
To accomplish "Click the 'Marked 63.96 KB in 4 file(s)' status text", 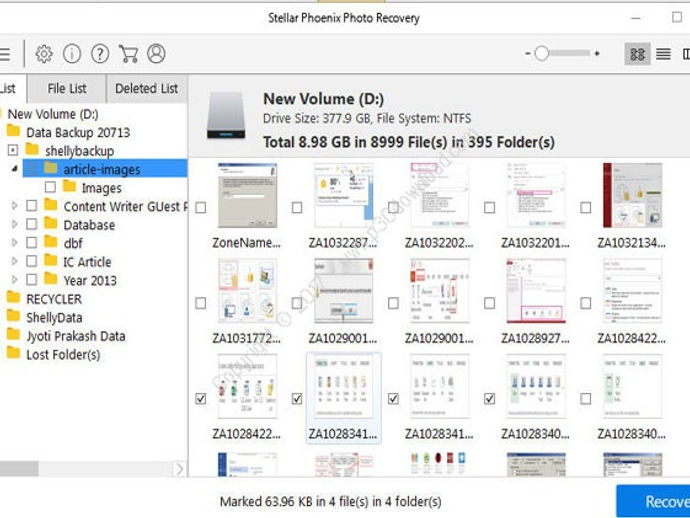I will tap(330, 502).
